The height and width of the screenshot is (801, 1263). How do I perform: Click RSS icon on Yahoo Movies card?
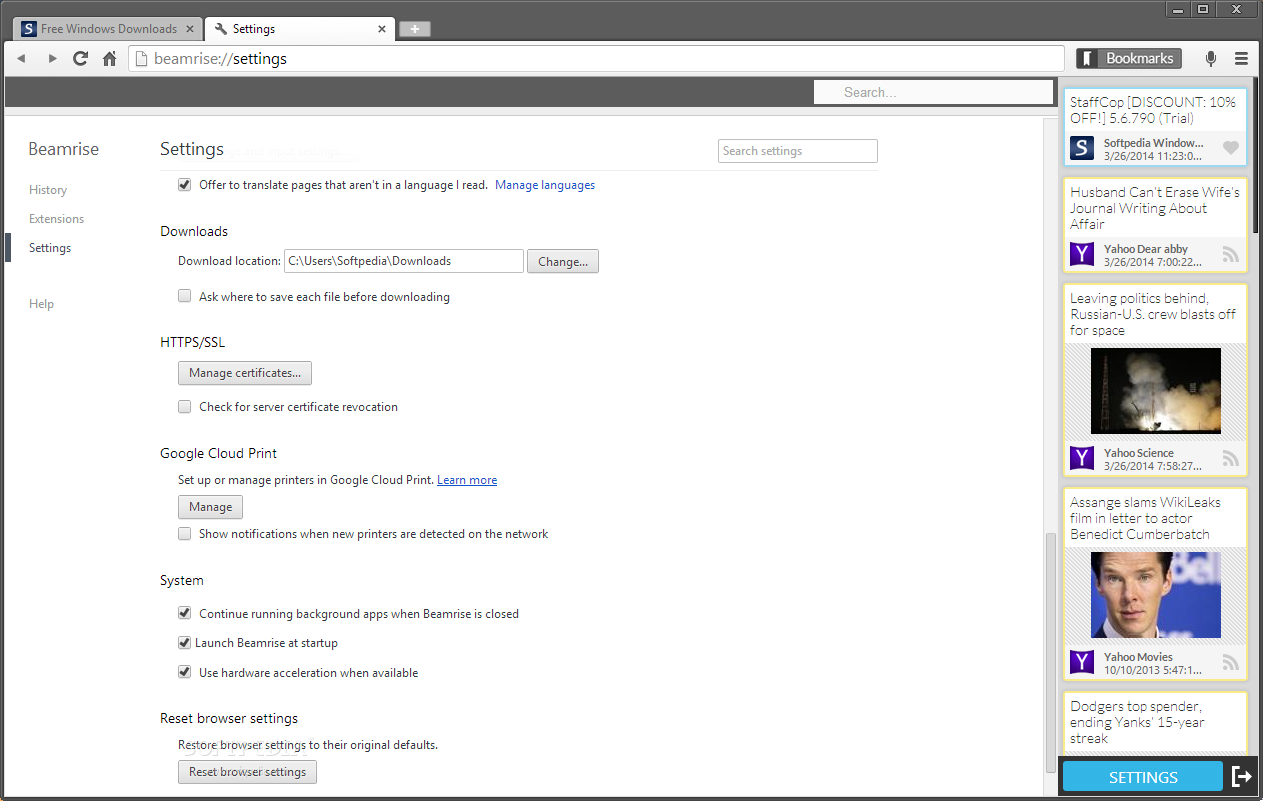[x=1231, y=663]
